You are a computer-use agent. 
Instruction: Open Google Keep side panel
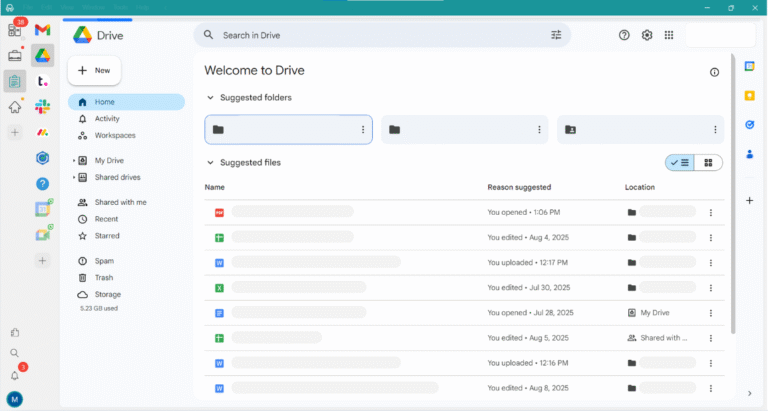point(749,95)
